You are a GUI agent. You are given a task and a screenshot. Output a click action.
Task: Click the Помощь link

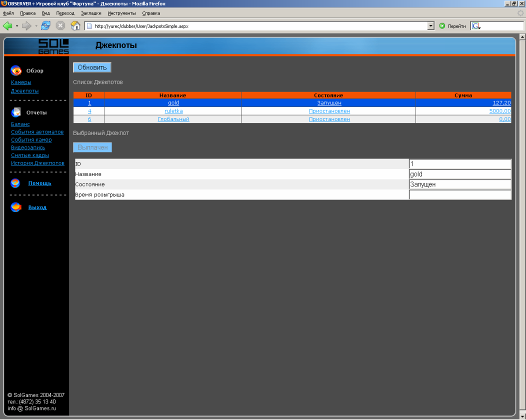(40, 183)
